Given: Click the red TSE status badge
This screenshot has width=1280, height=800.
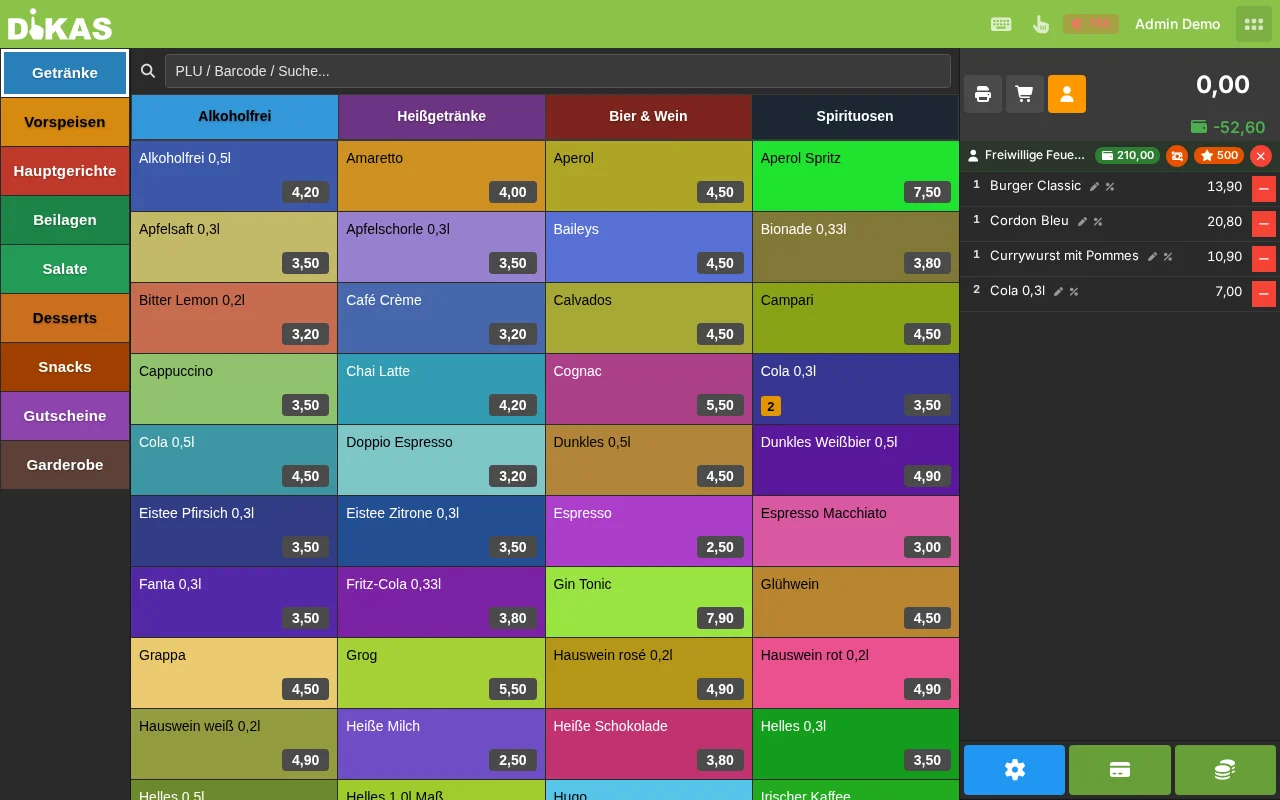Looking at the screenshot, I should pos(1090,24).
